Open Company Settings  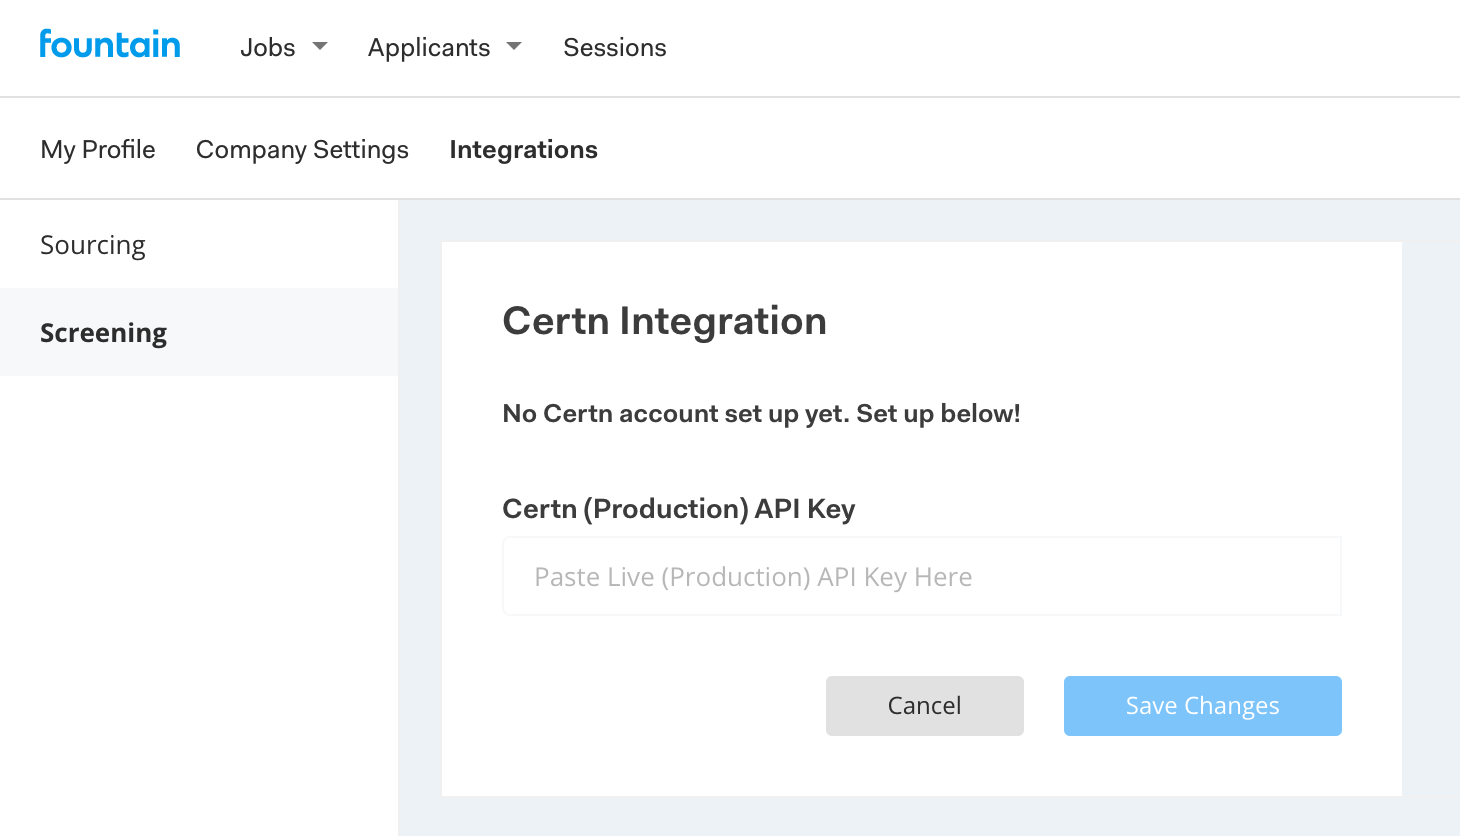302,148
